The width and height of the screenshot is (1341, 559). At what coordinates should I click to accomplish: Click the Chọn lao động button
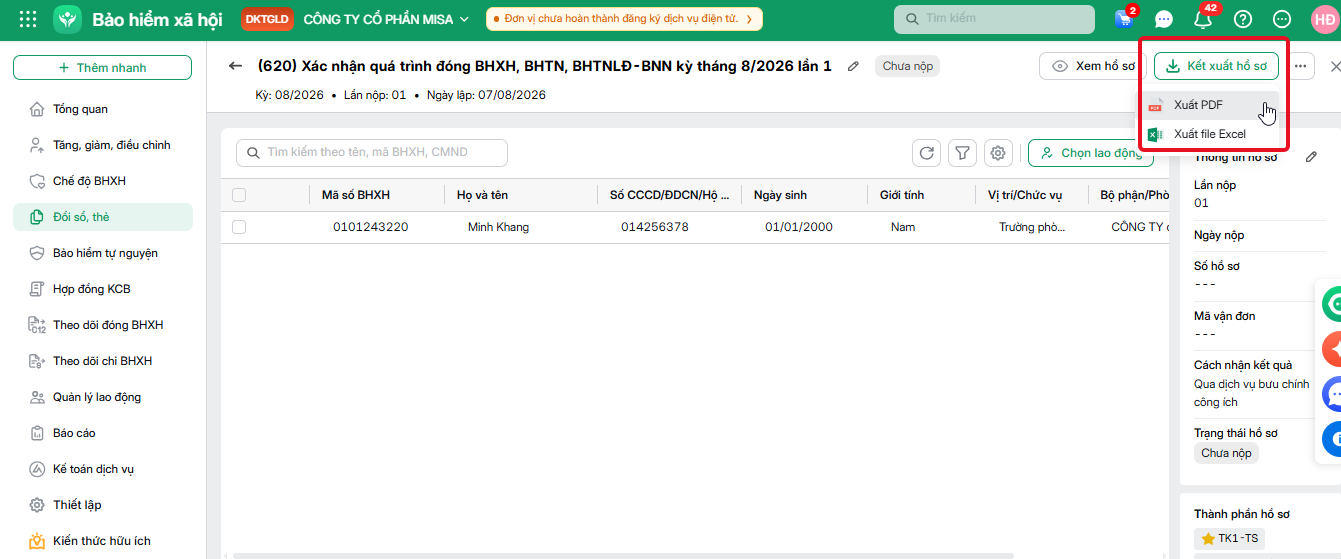click(1091, 153)
